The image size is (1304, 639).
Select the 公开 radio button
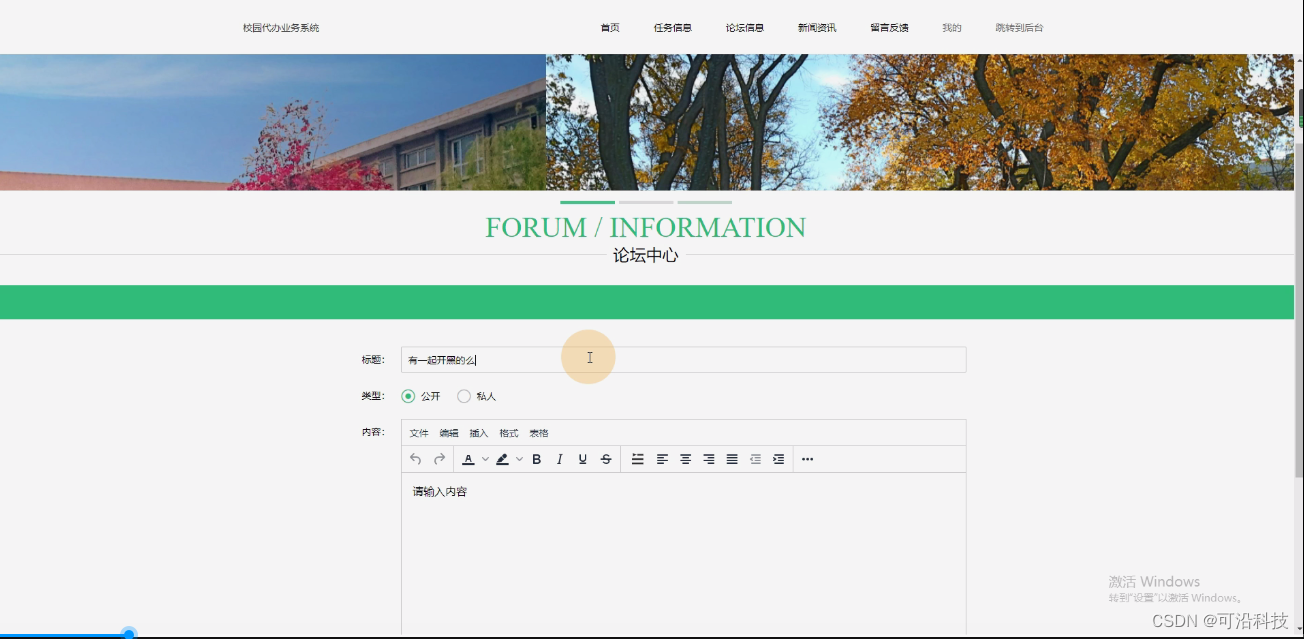408,396
